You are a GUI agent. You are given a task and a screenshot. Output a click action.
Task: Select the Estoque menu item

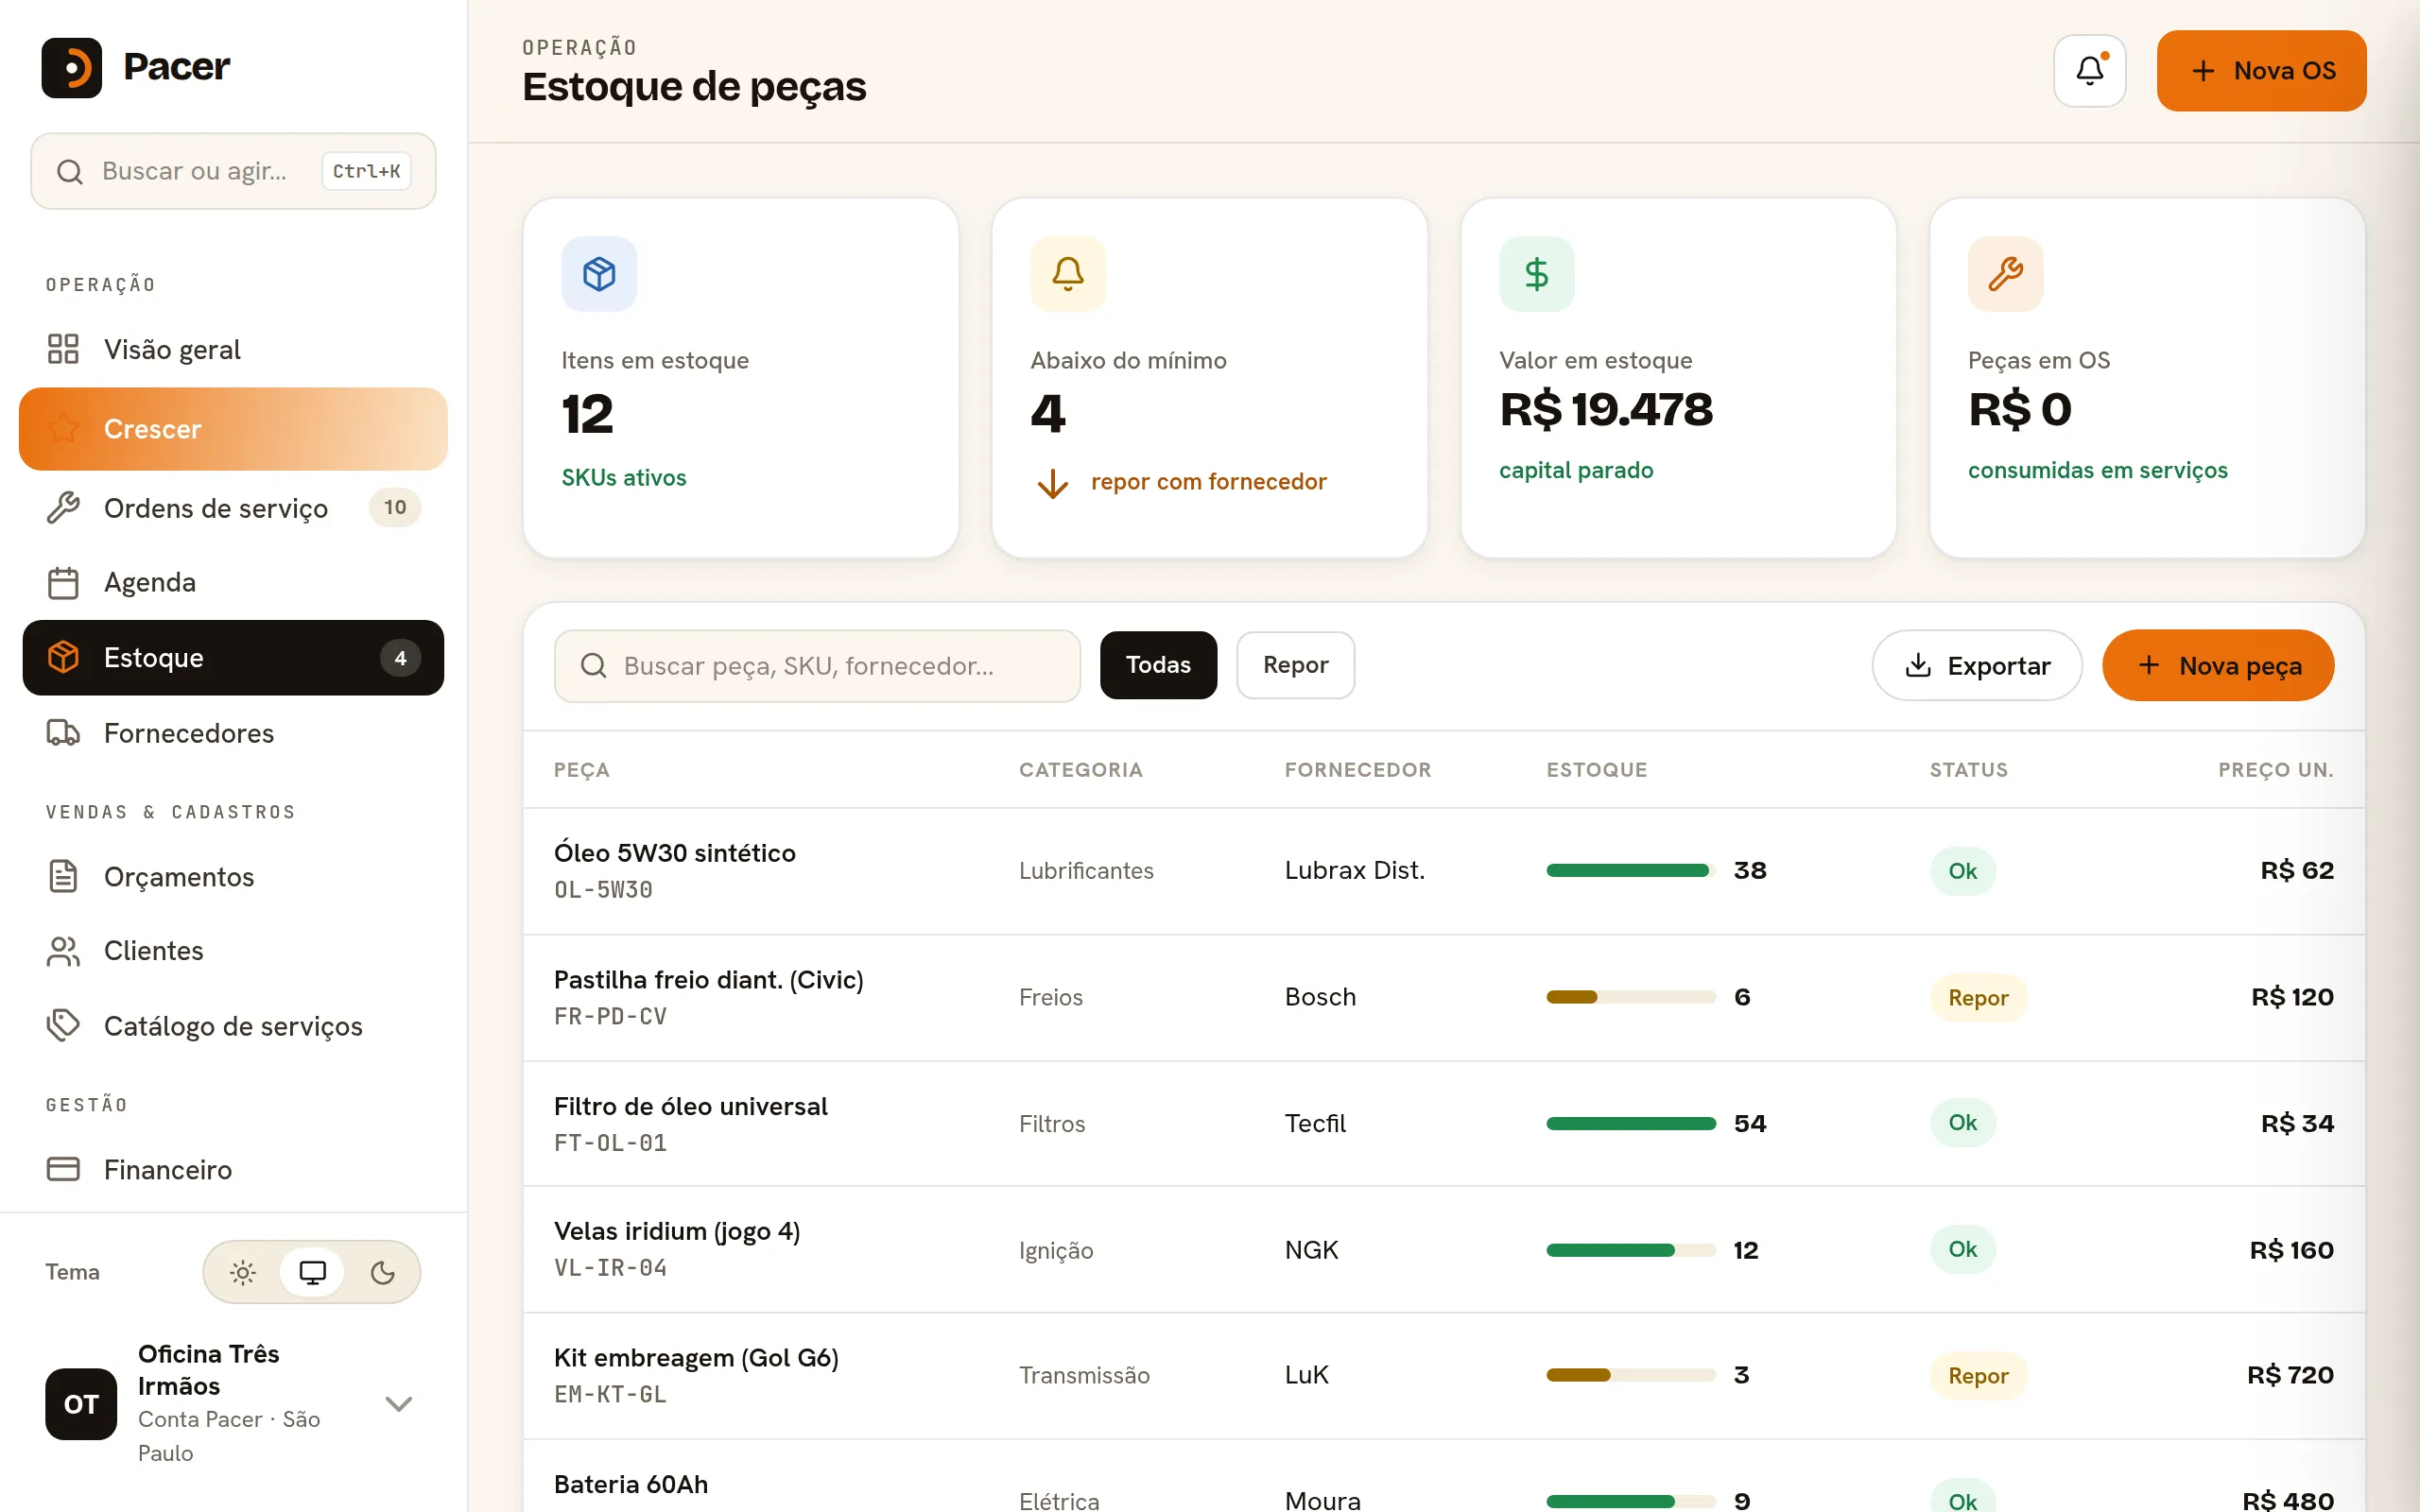(x=233, y=658)
